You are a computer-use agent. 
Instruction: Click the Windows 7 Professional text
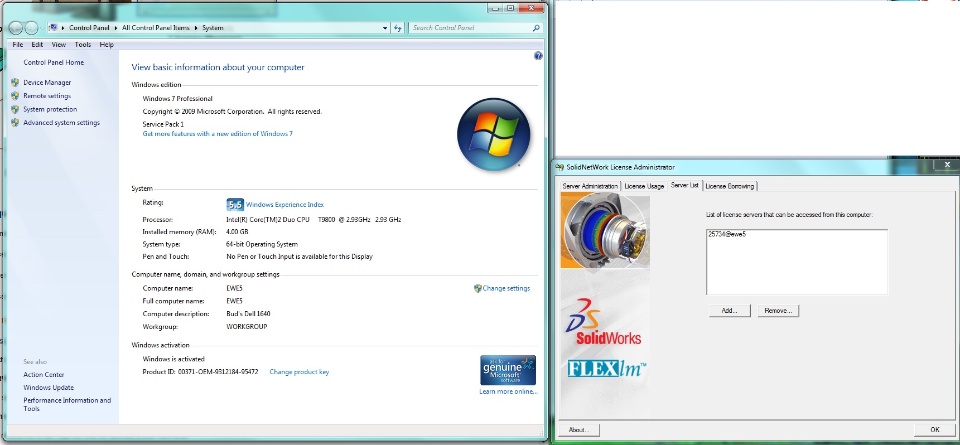178,99
